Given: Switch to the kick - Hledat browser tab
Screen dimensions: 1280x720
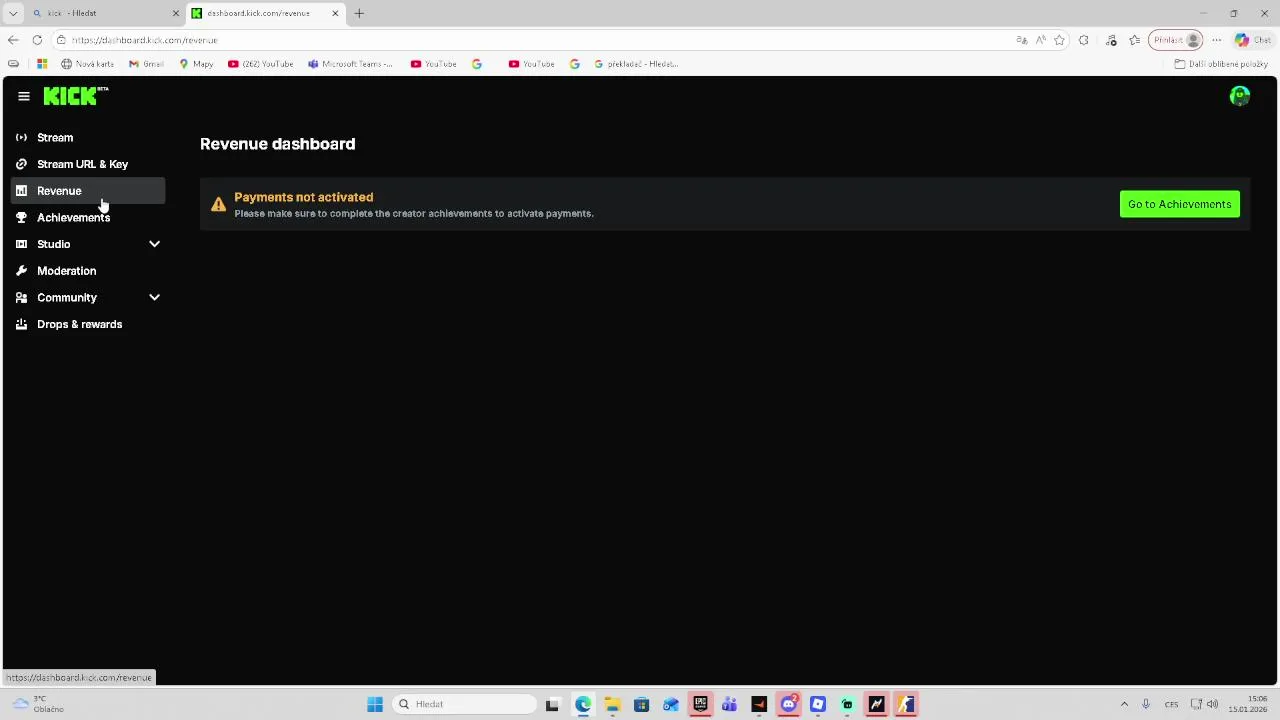Looking at the screenshot, I should [x=105, y=13].
